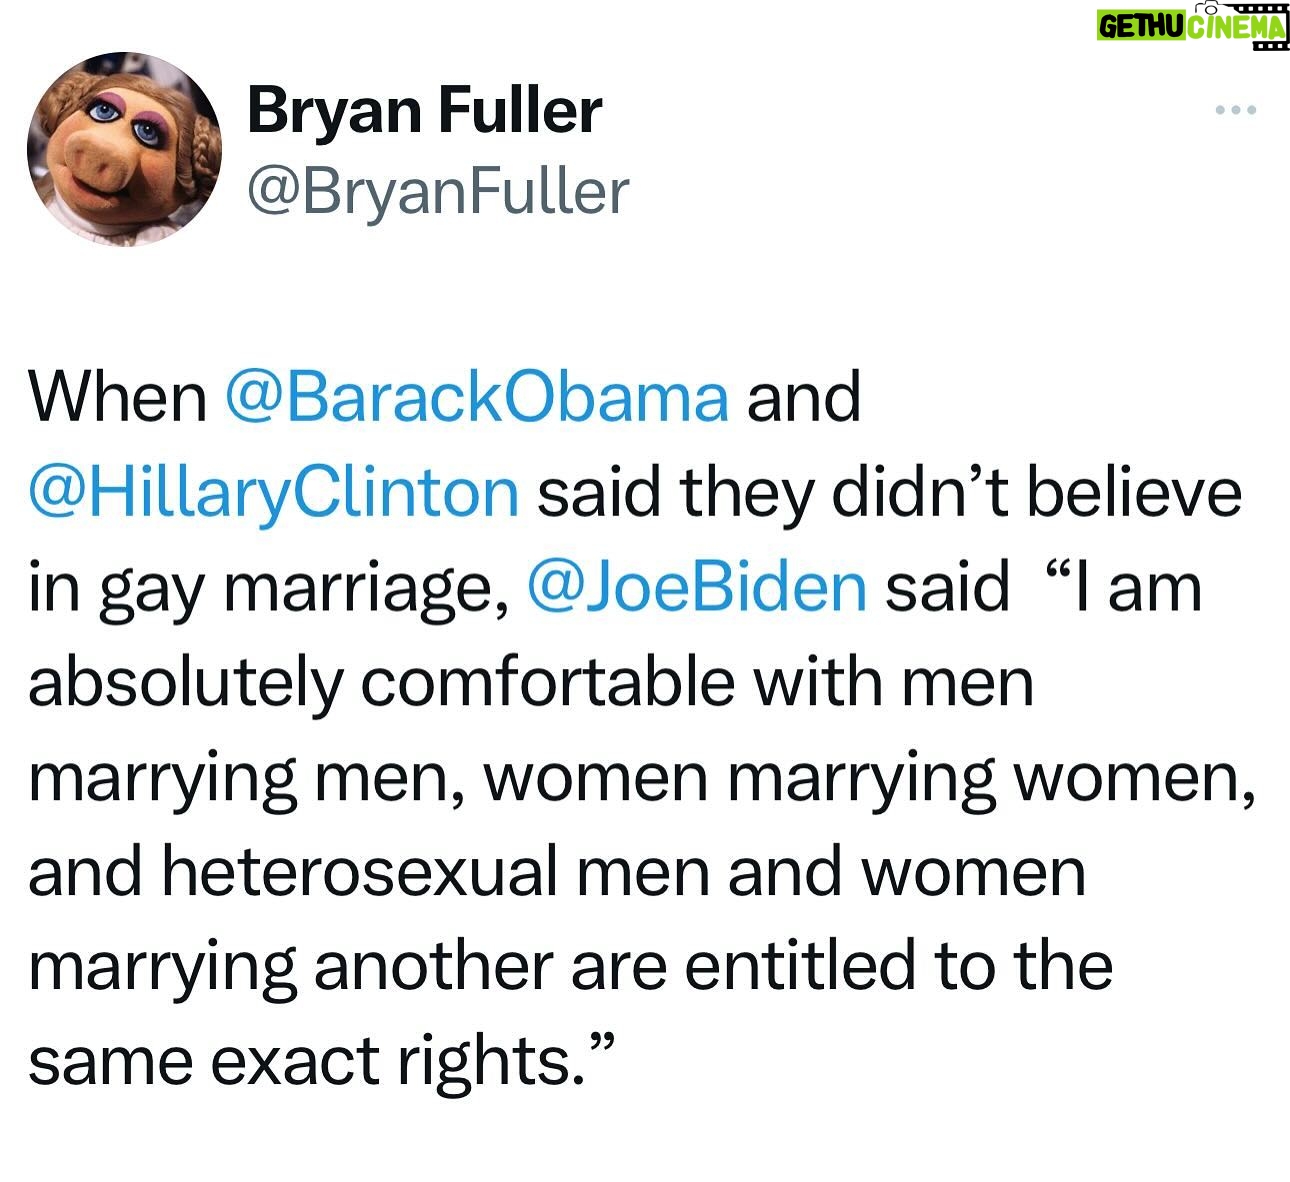Viewport: 1290px width, 1182px height.
Task: Open Bryan Fuller's profile via display name
Action: tap(424, 110)
